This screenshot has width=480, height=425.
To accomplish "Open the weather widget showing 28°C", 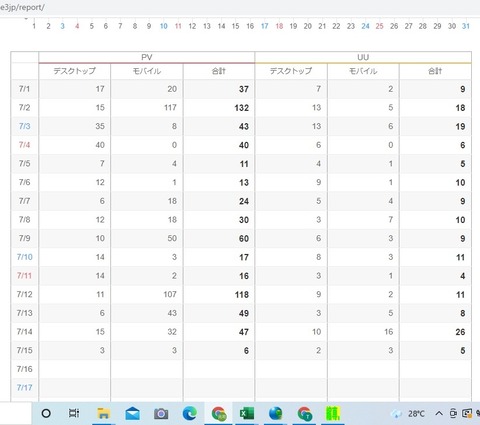I will [408, 414].
